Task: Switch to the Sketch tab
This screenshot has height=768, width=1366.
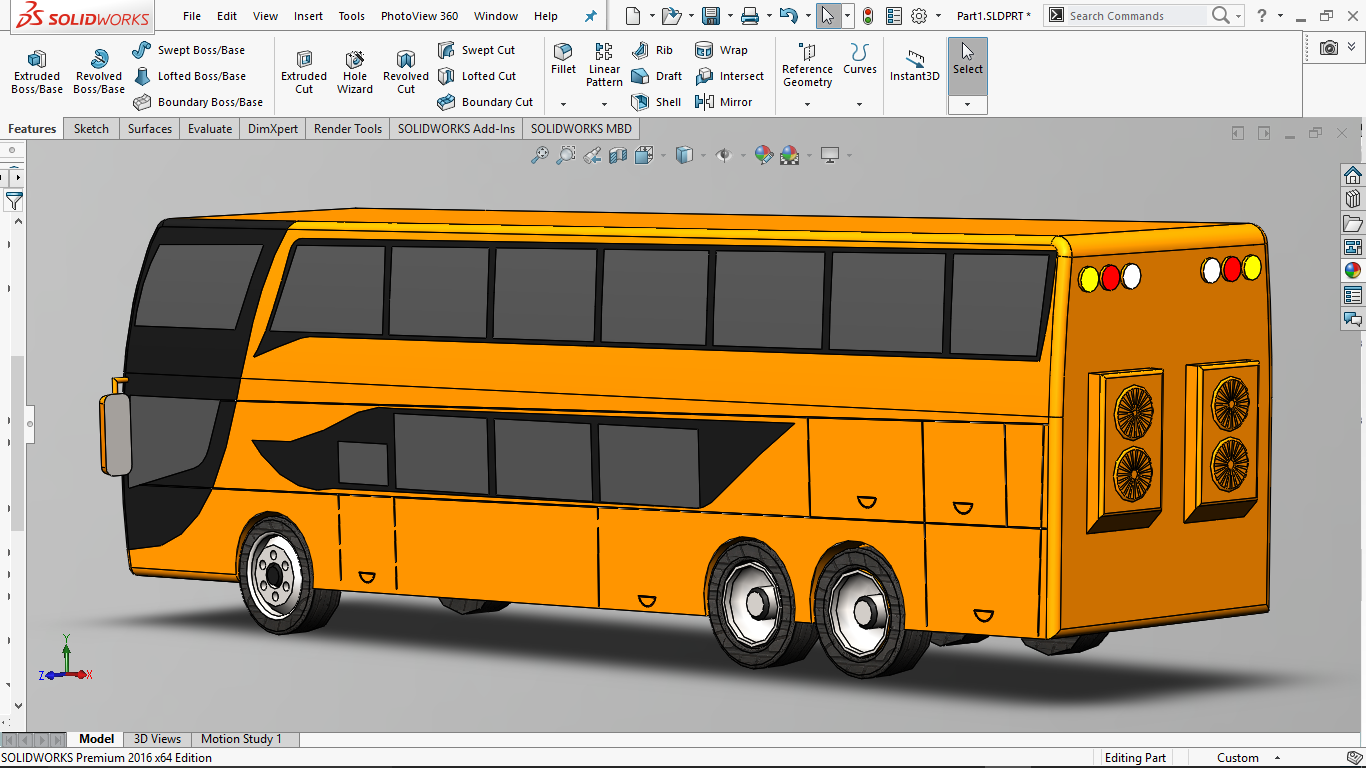Action: click(91, 129)
